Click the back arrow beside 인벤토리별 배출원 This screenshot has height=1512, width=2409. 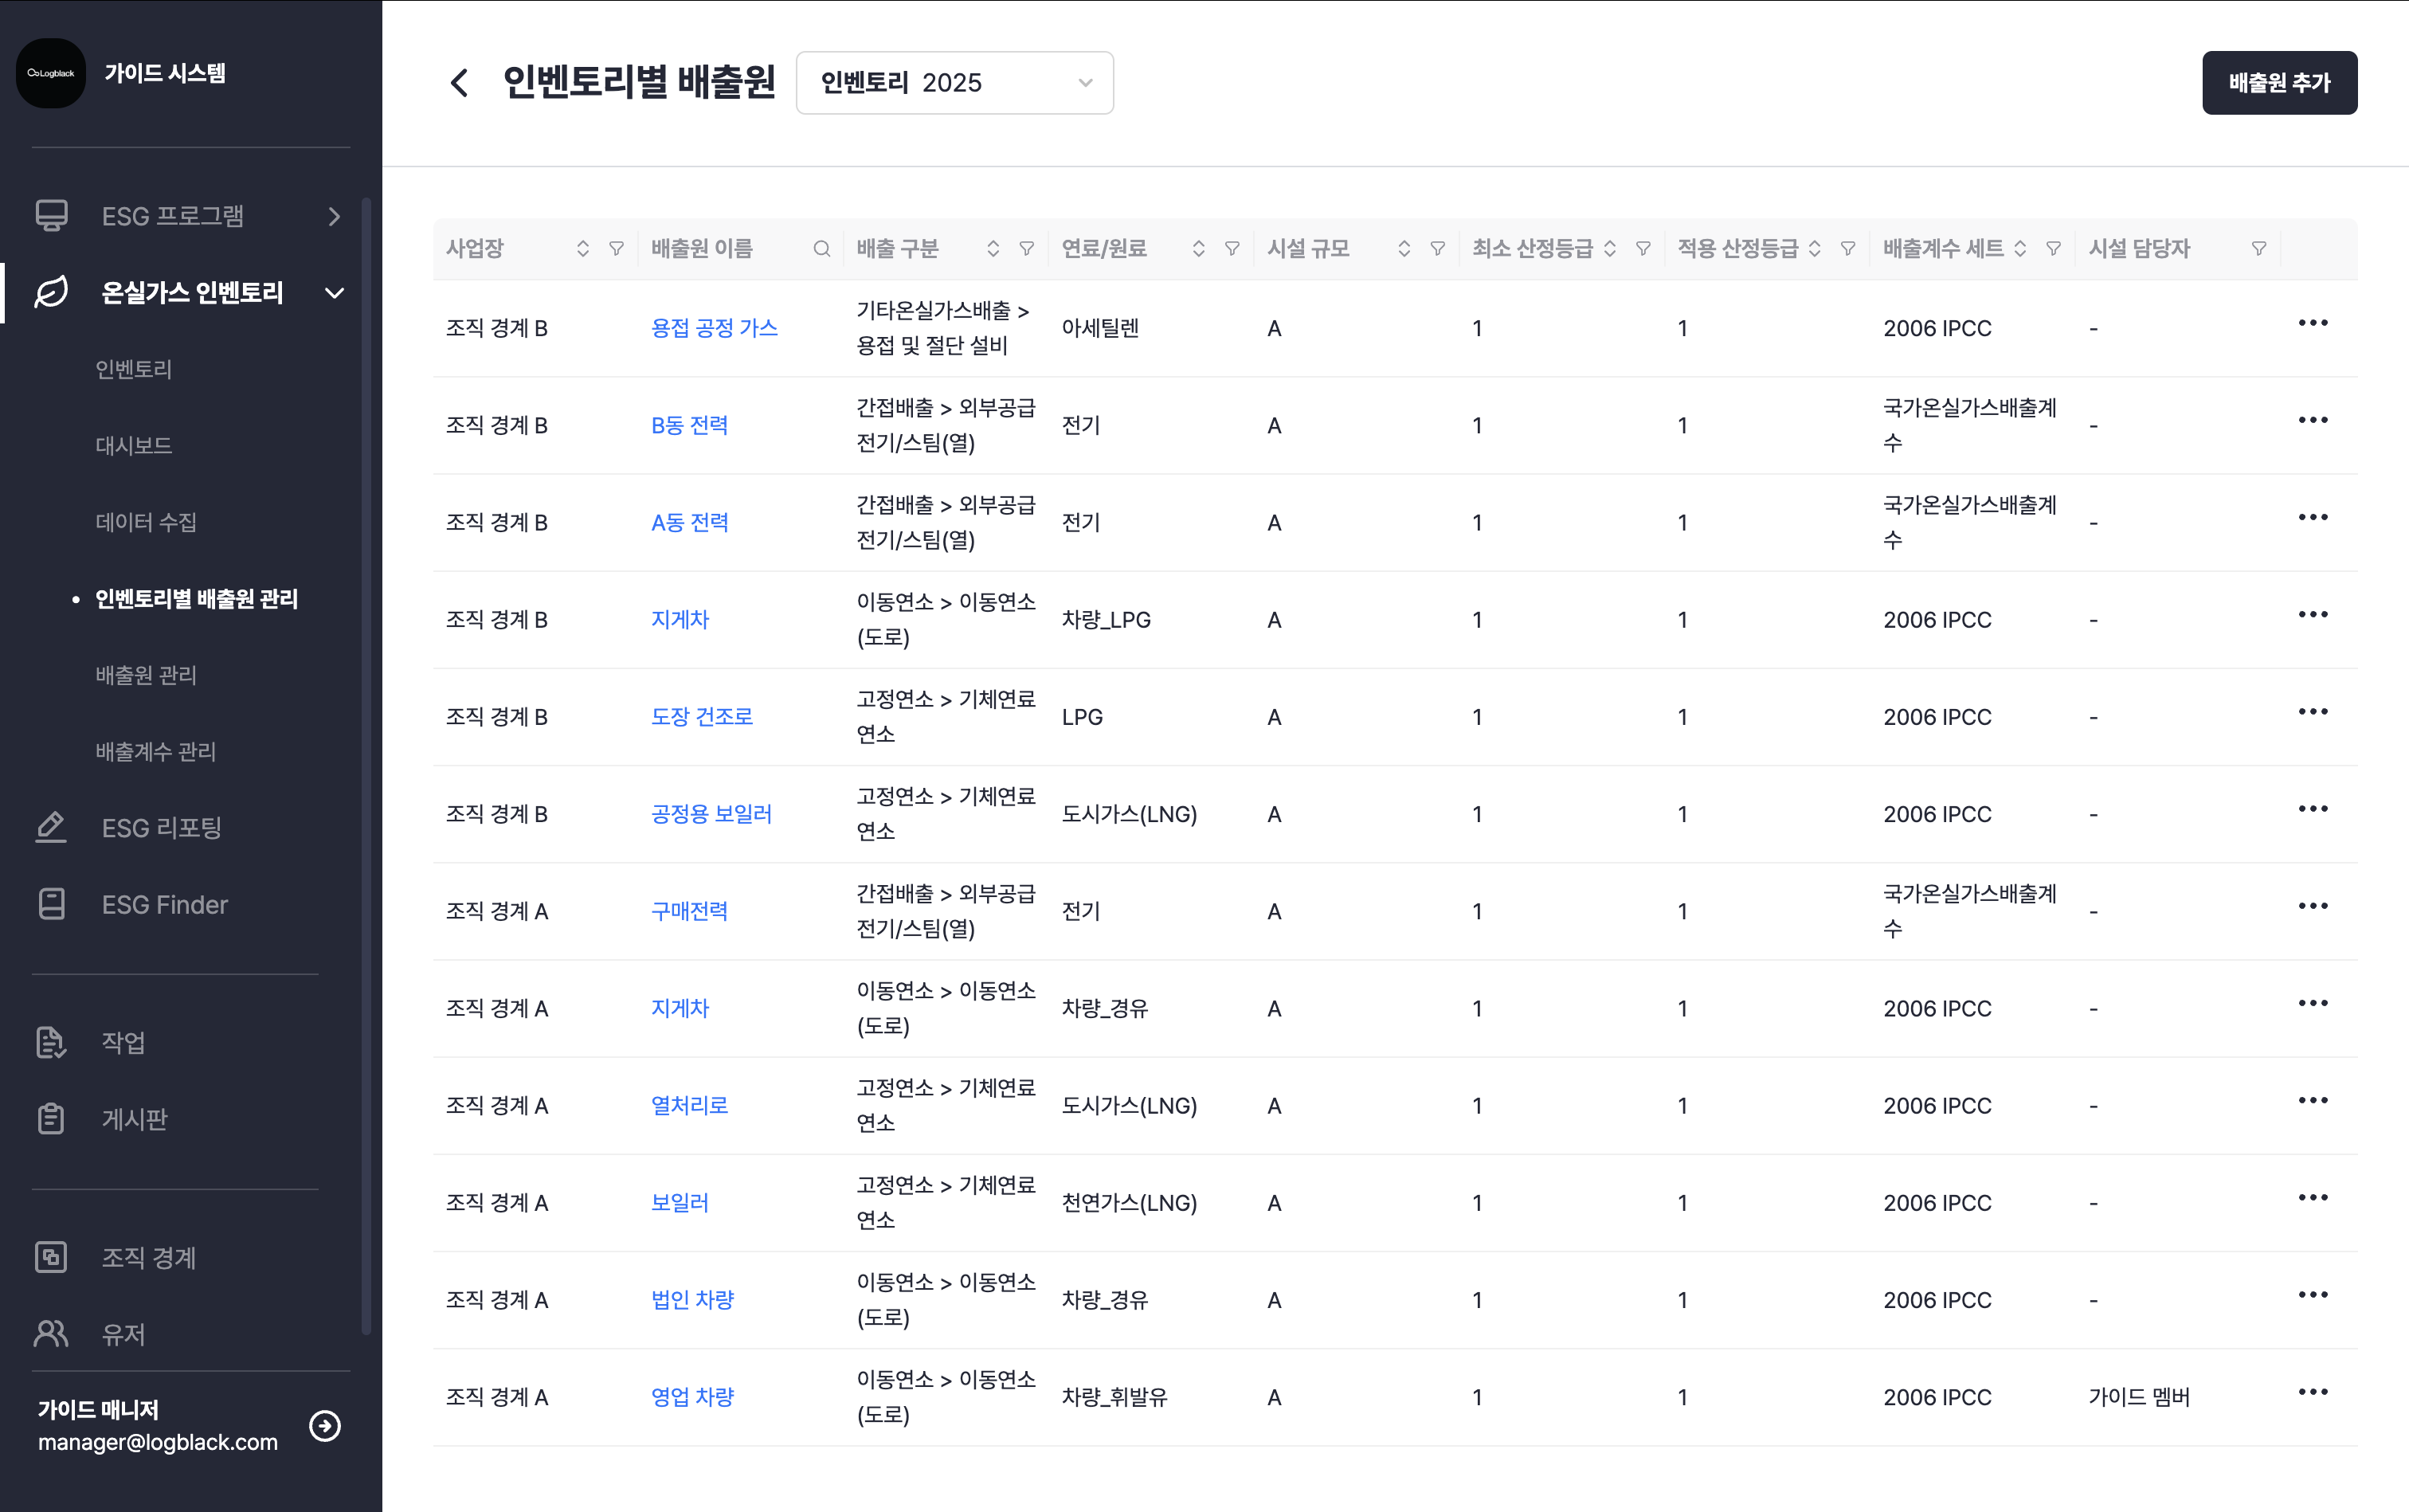click(x=459, y=82)
